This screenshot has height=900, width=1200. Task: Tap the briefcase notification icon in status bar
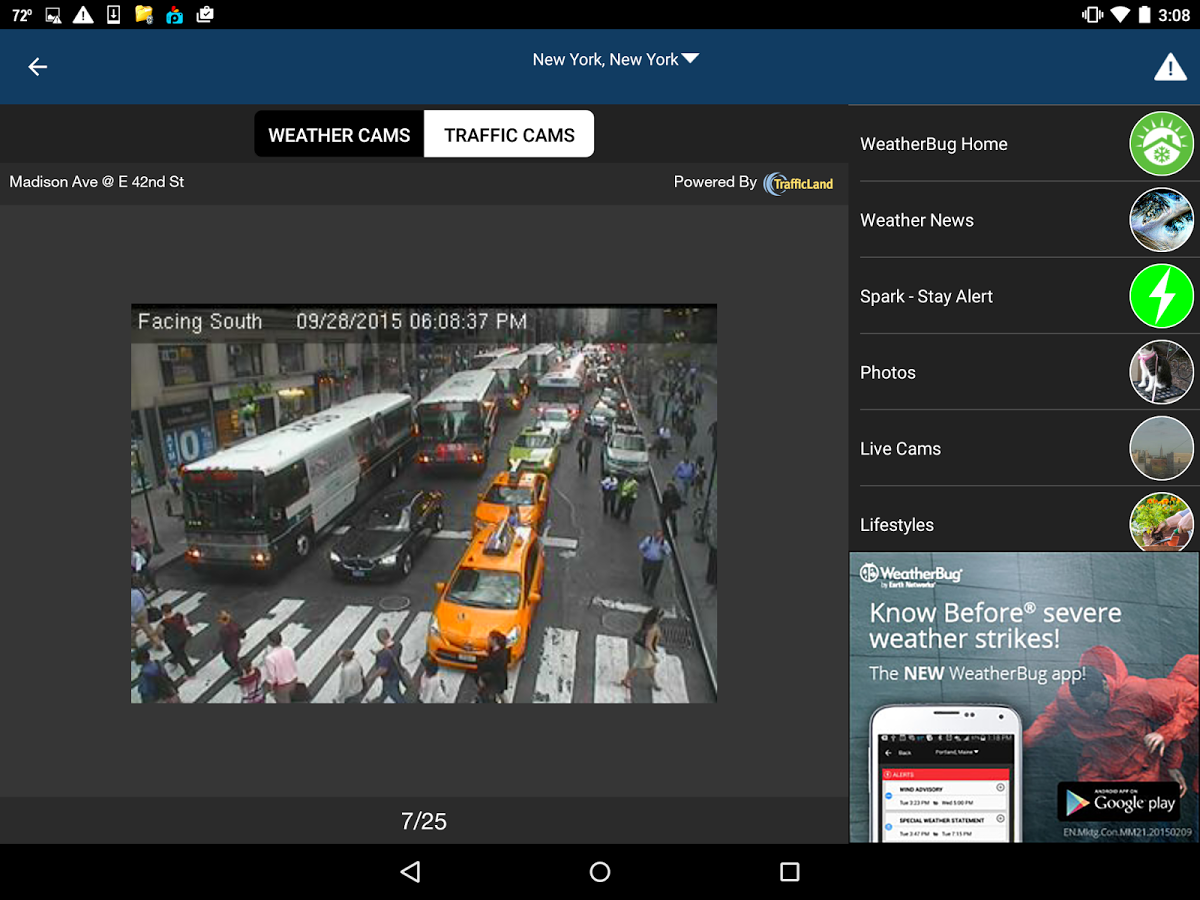click(205, 15)
